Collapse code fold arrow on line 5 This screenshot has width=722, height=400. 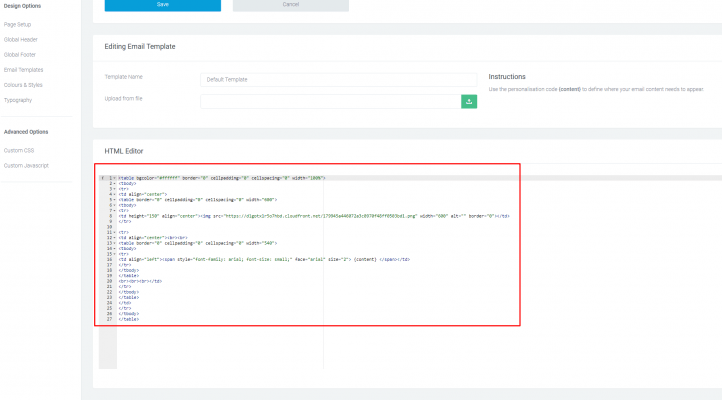pos(115,200)
